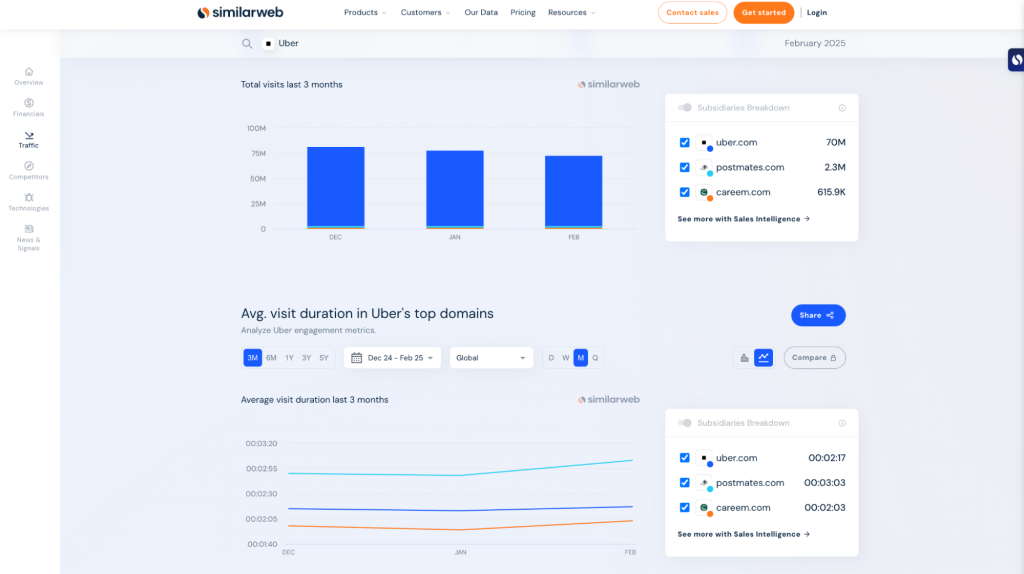
Task: Select the 3Y time range
Action: coord(306,358)
